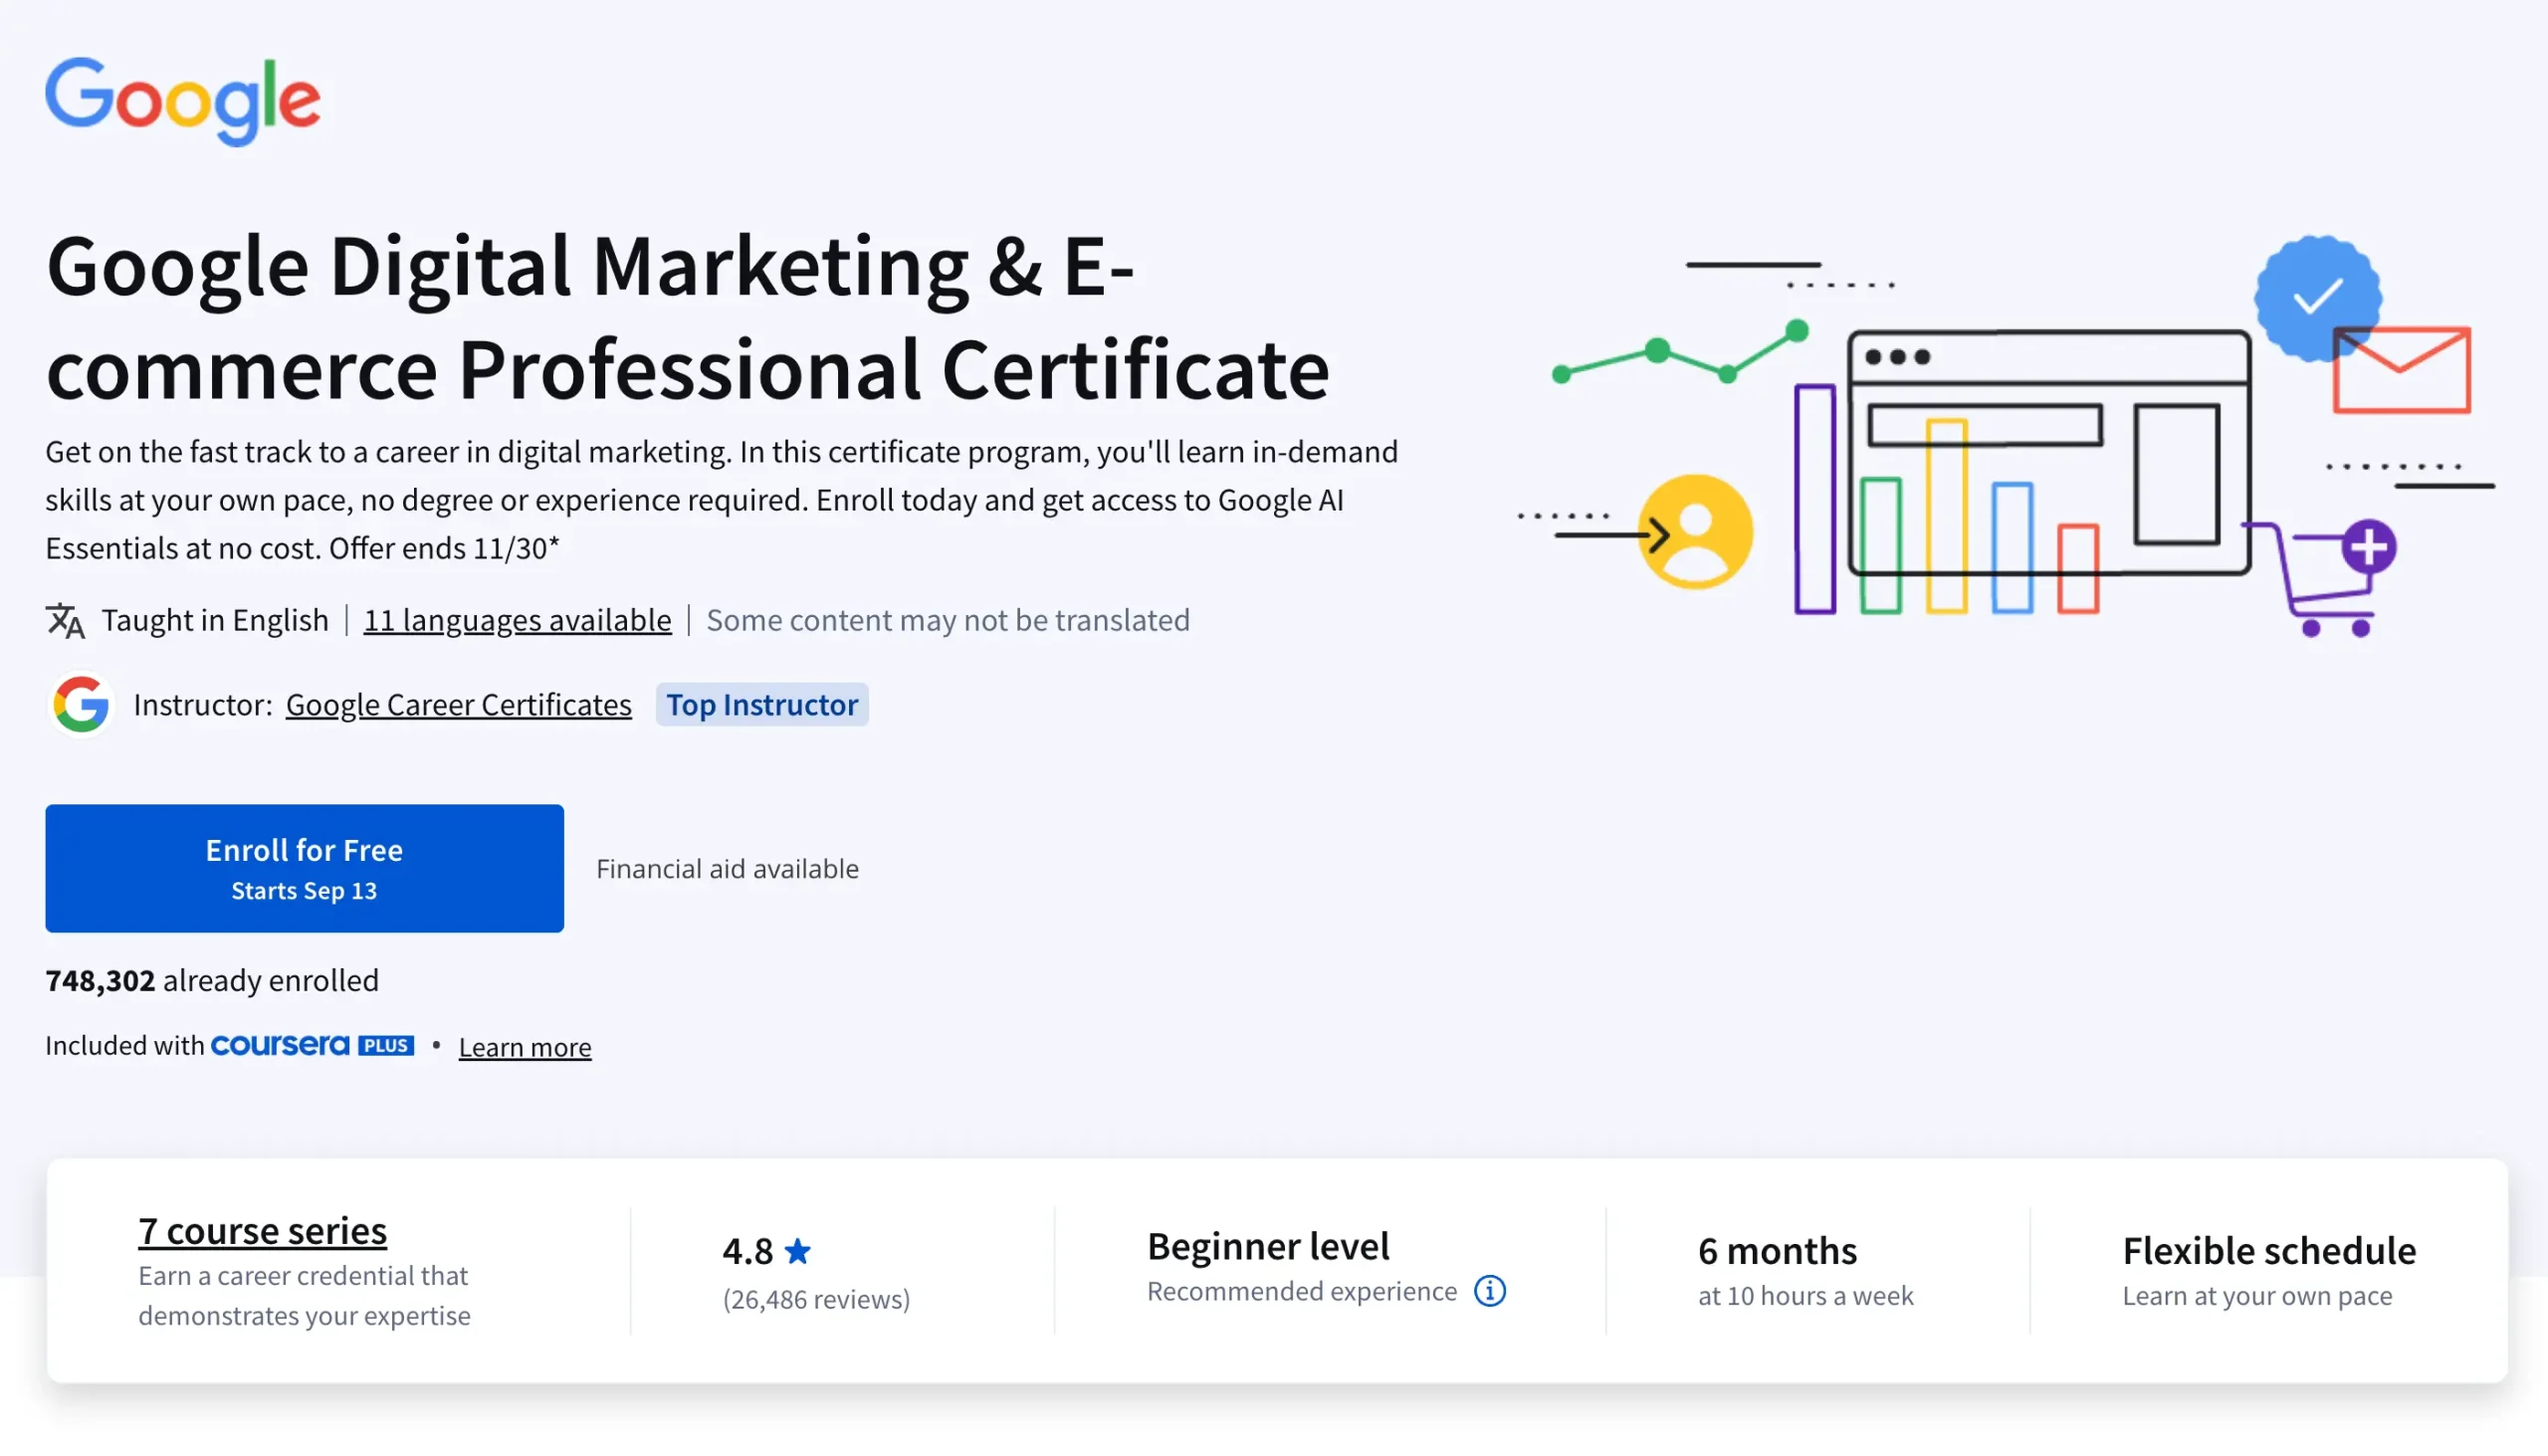Click the red envelope illustration
Image resolution: width=2548 pixels, height=1456 pixels.
coord(2402,371)
